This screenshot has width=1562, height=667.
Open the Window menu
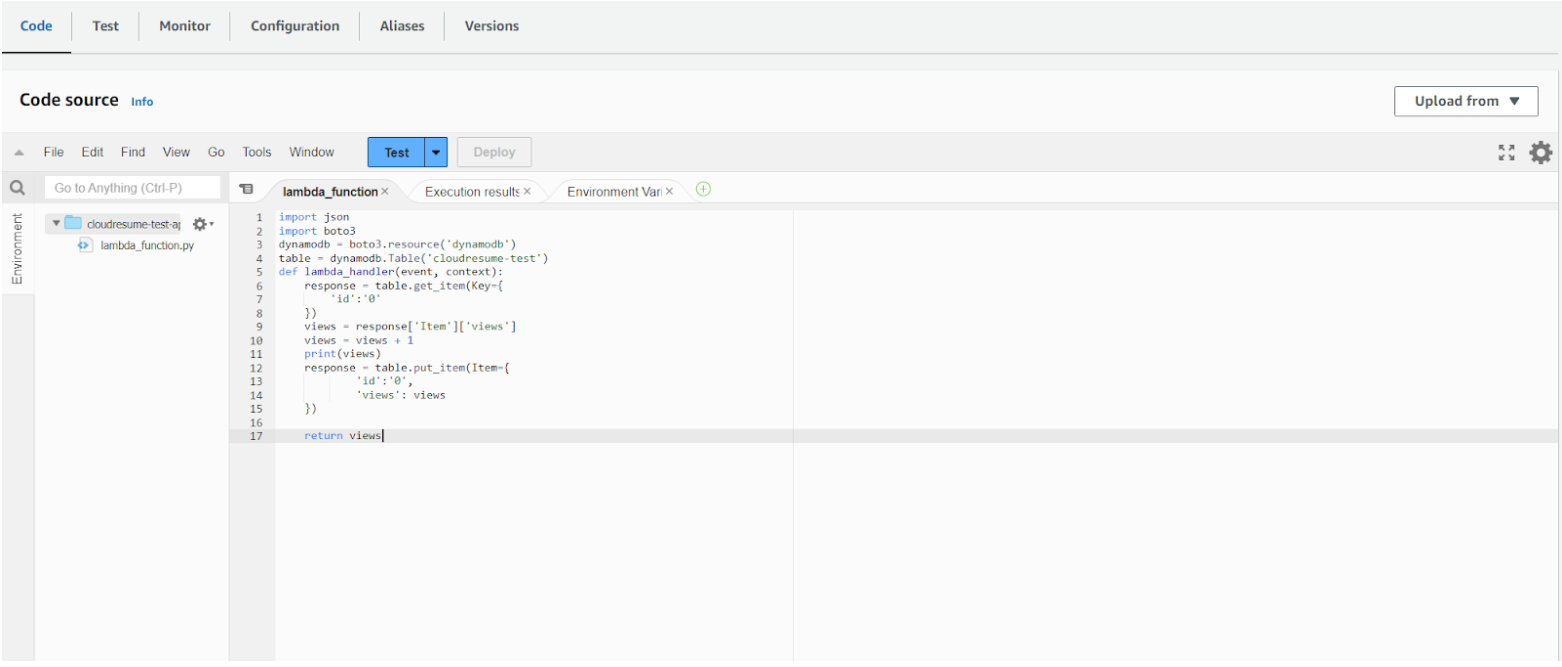pyautogui.click(x=312, y=152)
